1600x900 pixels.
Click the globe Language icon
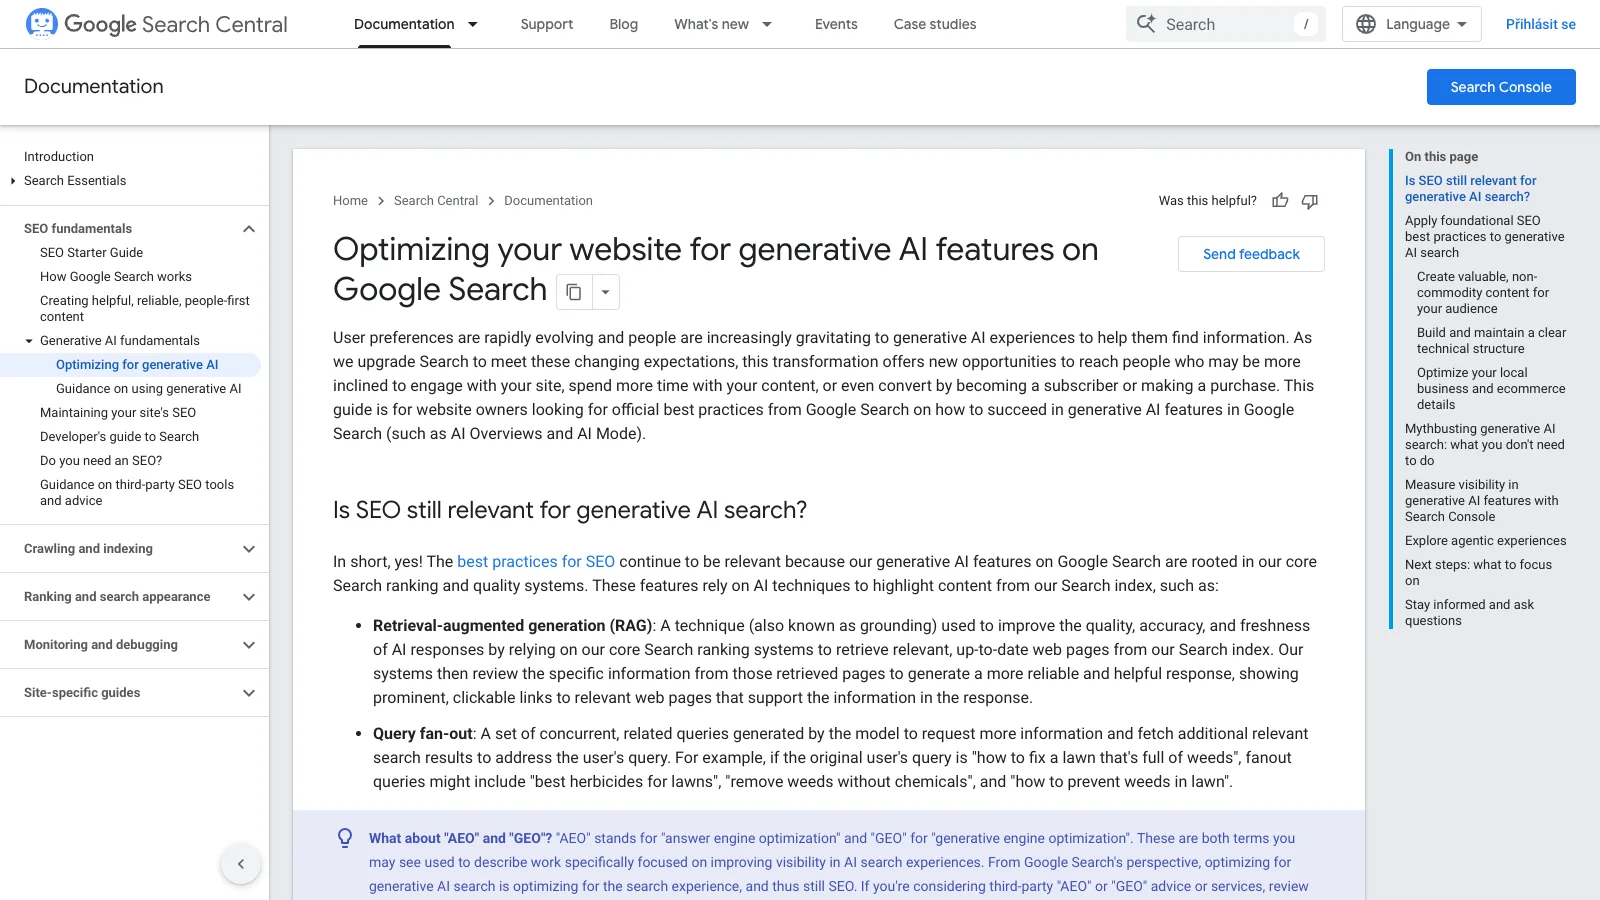tap(1366, 24)
